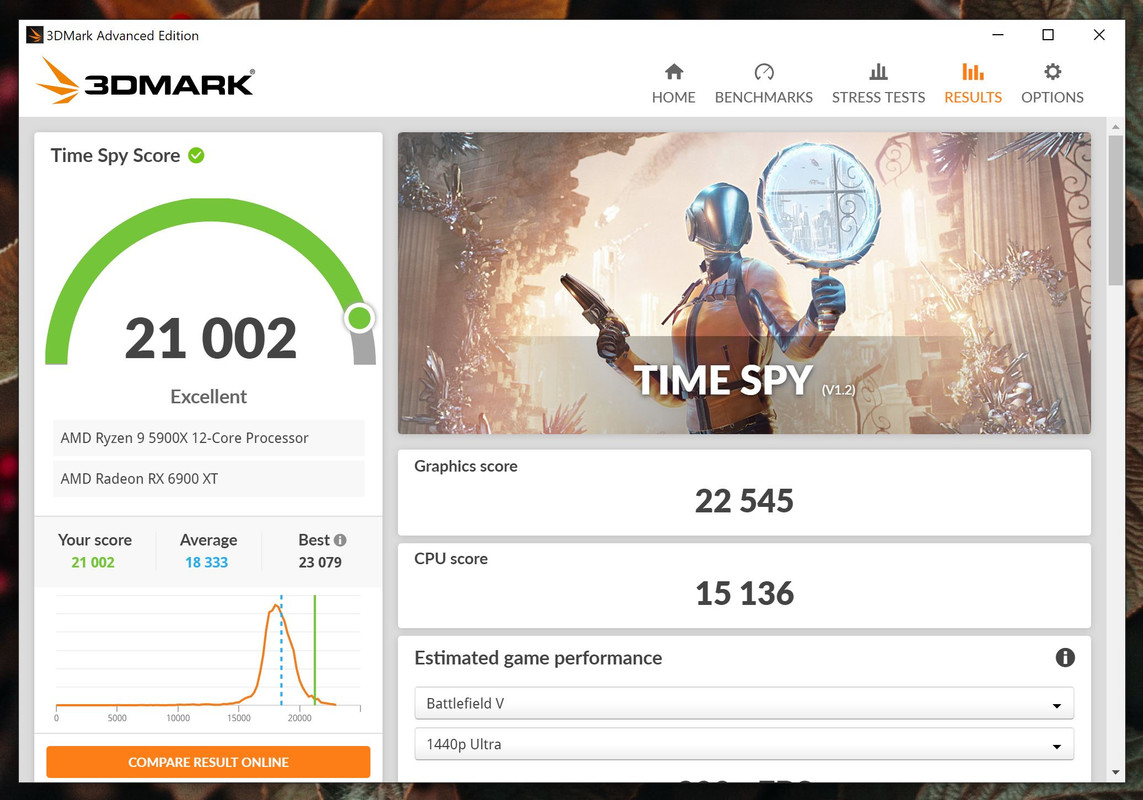Minimize the 3DMark window
This screenshot has height=800, width=1143.
[998, 34]
